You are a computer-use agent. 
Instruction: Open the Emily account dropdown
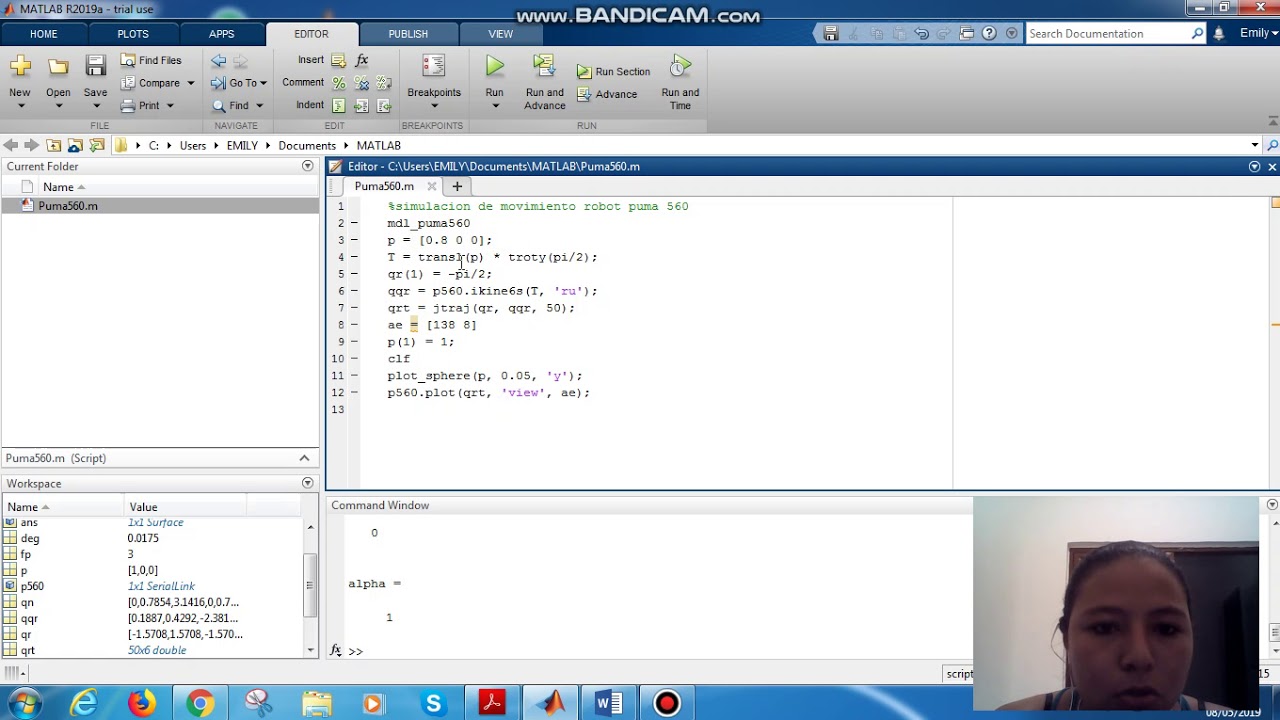(1257, 33)
